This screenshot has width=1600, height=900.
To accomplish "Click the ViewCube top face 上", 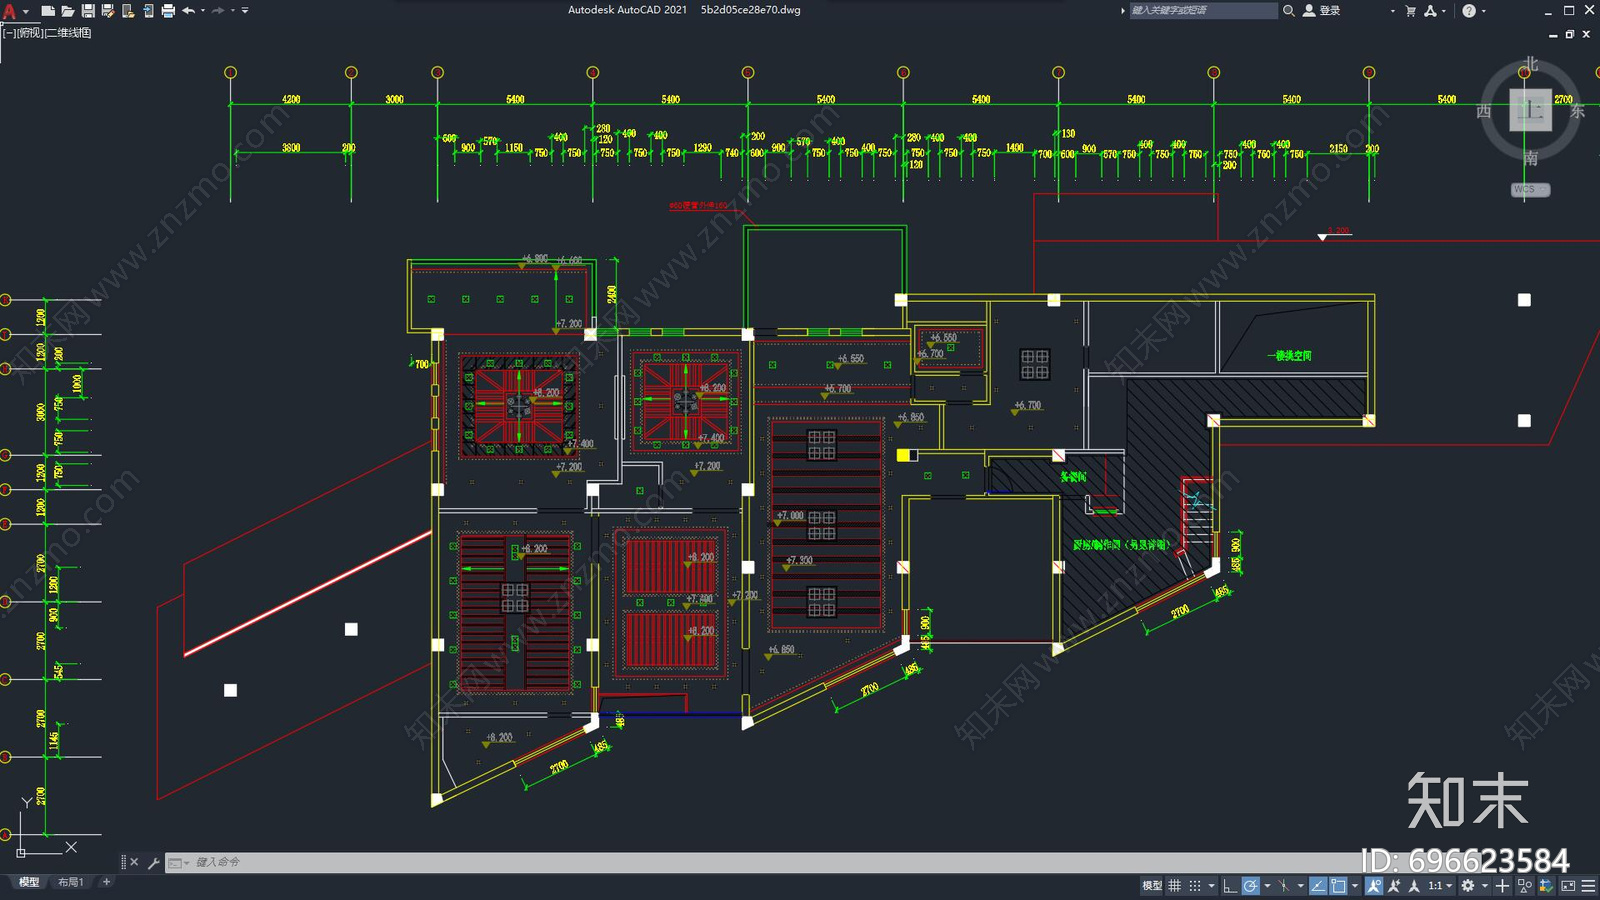I will (1530, 110).
